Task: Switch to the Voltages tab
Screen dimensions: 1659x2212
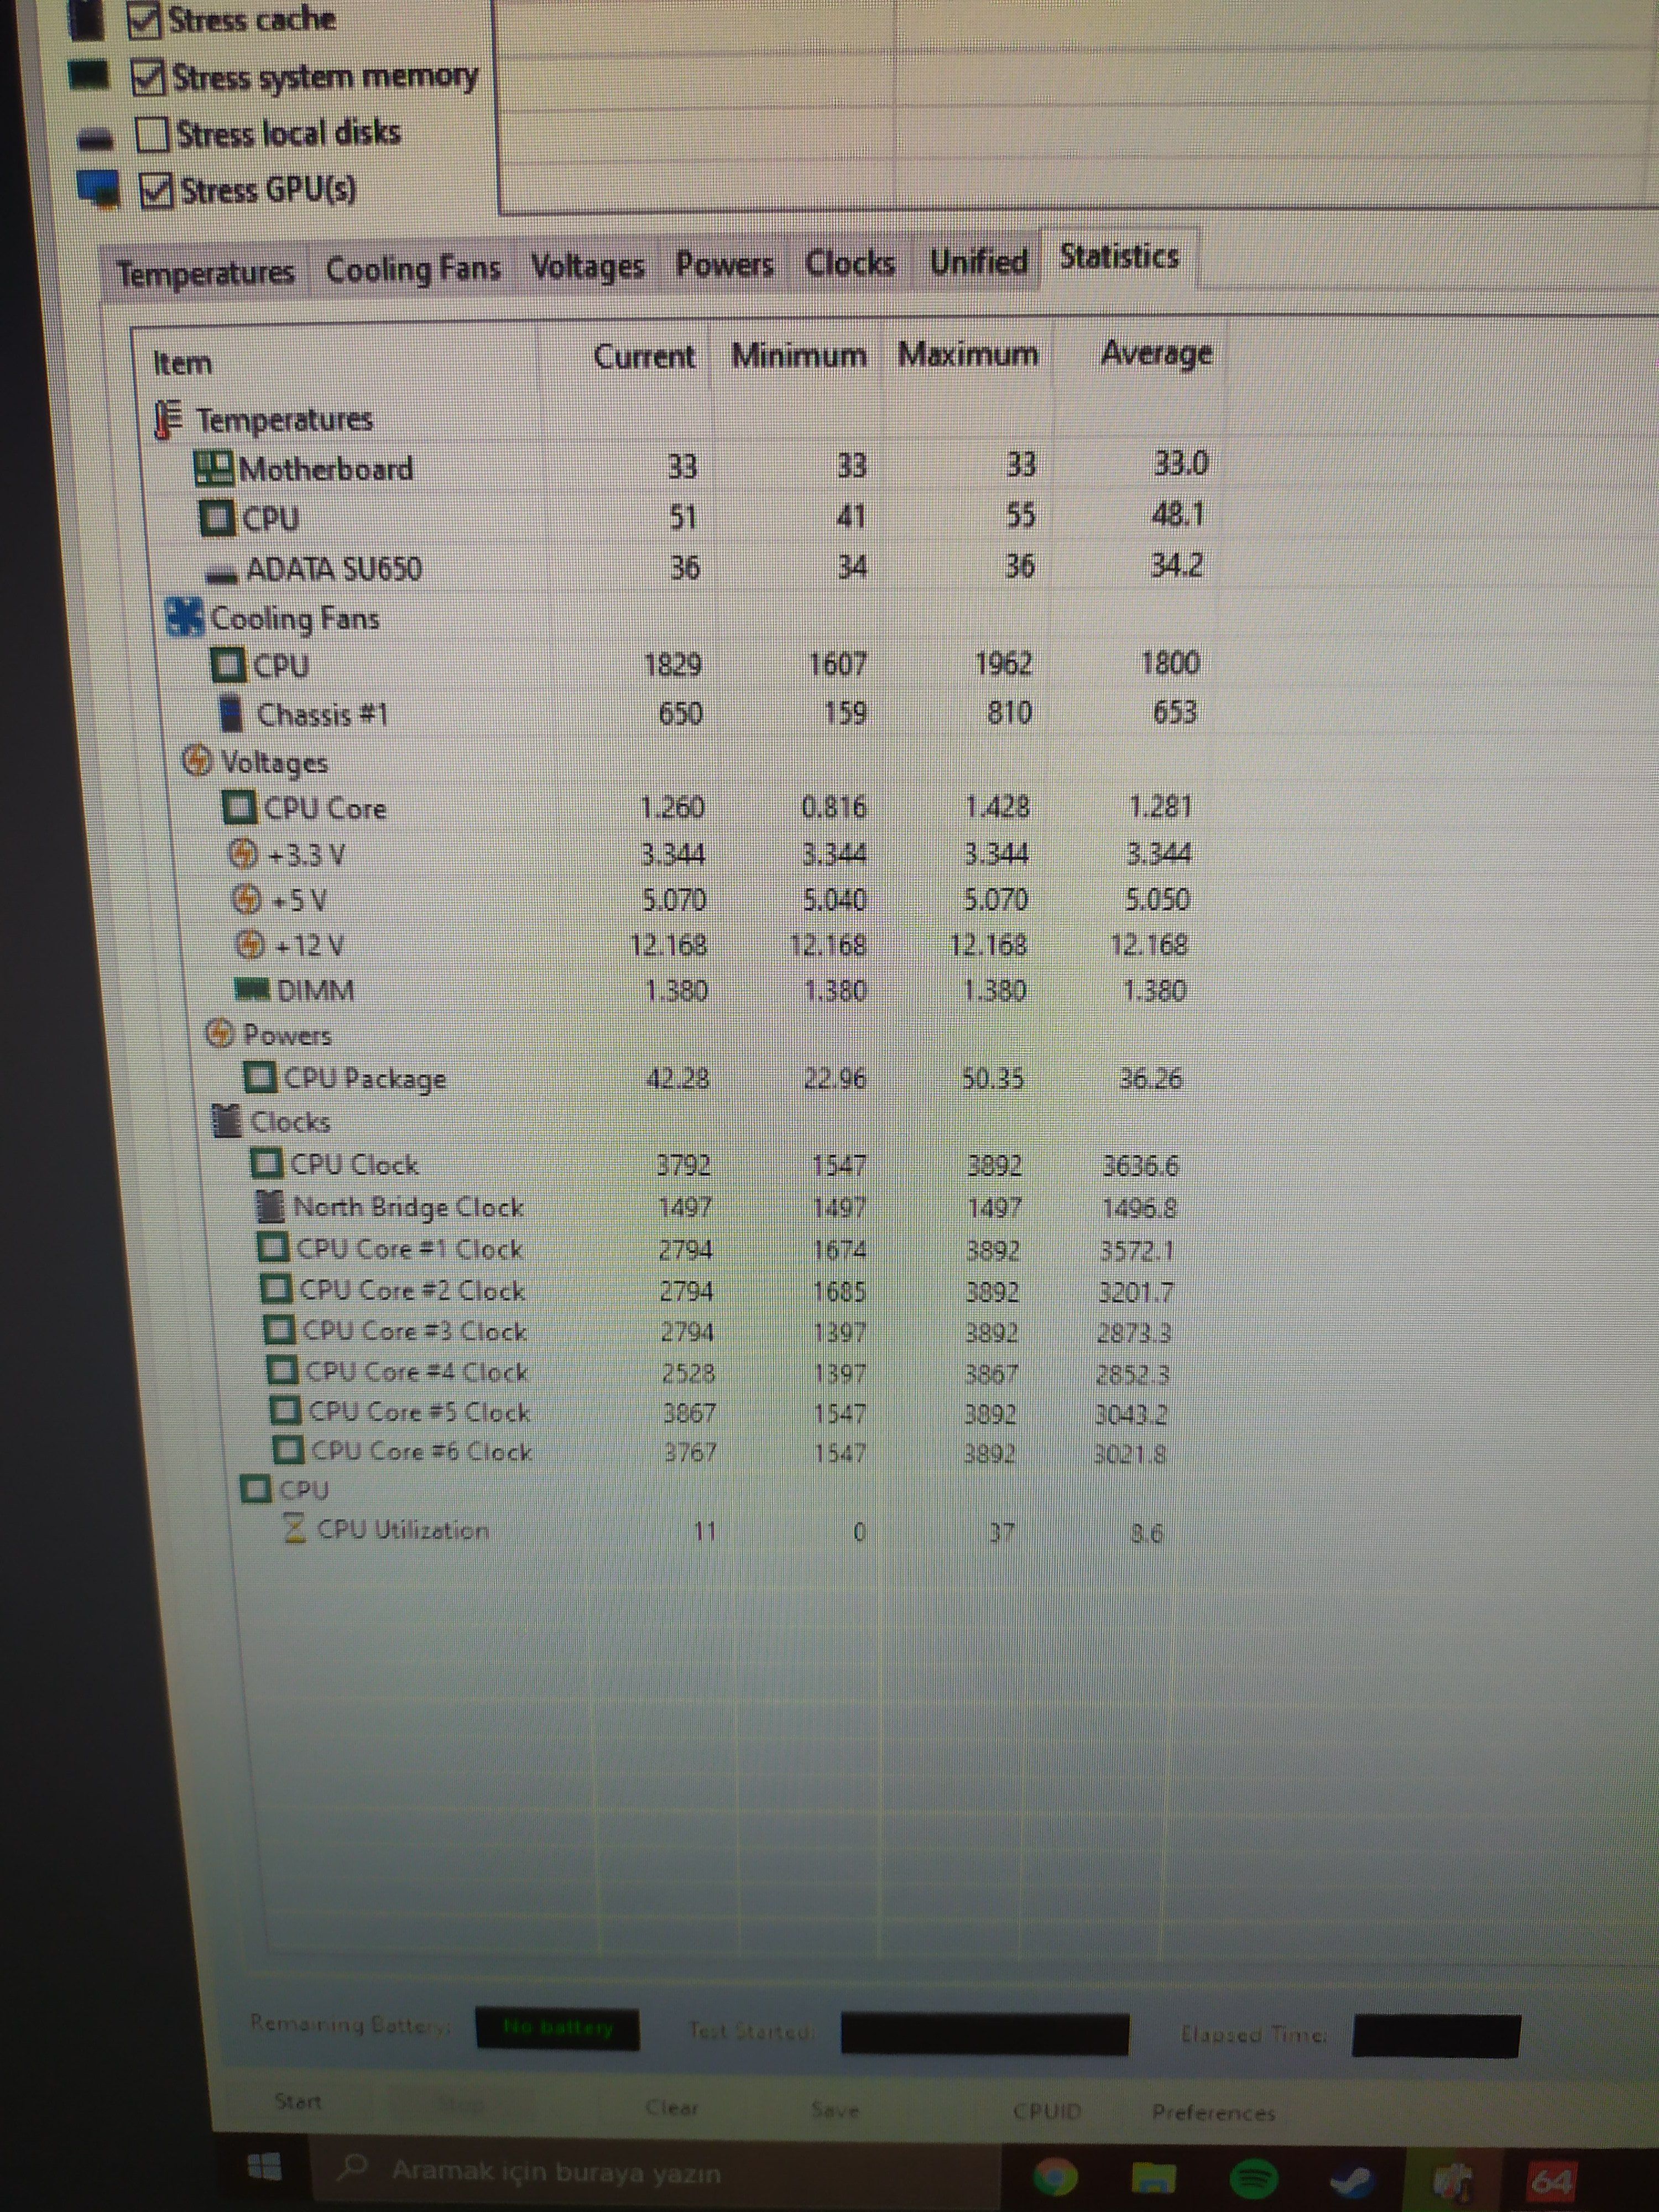Action: click(x=587, y=266)
